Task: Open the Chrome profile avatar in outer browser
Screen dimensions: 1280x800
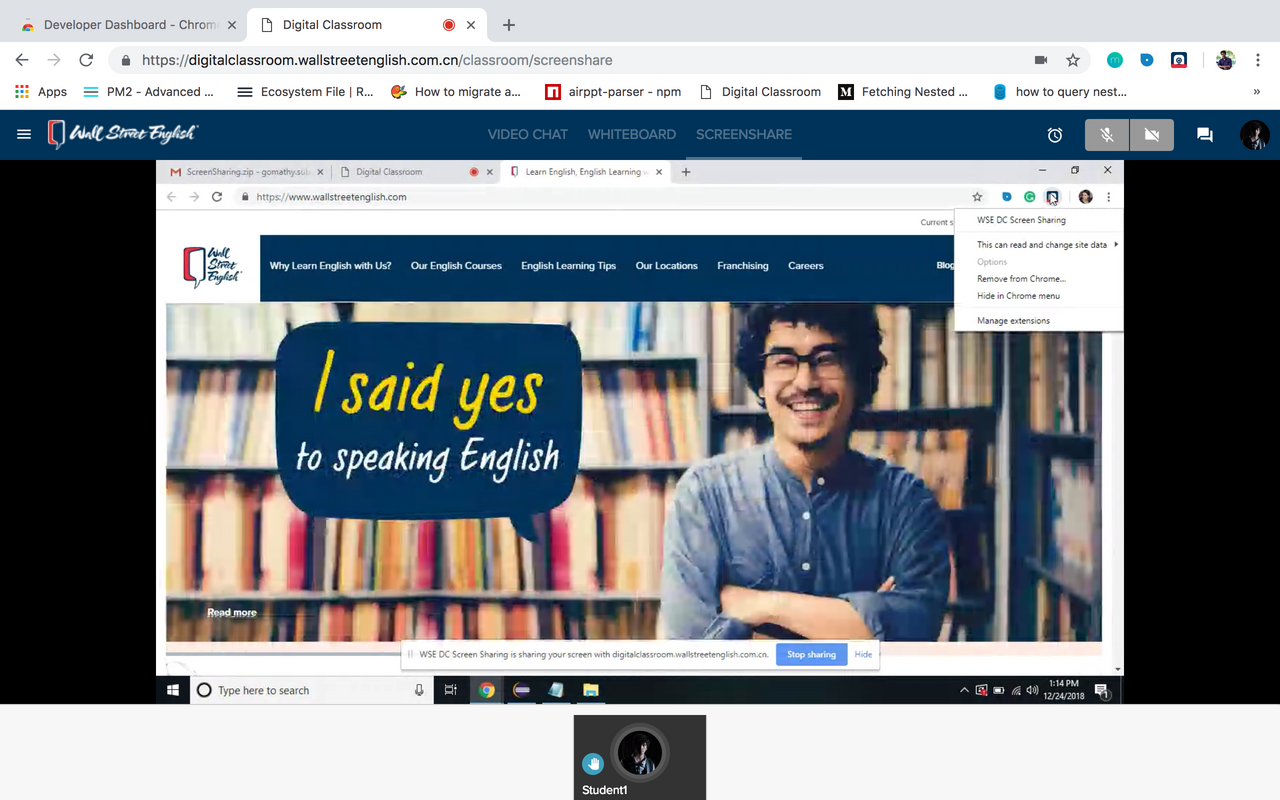Action: click(x=1226, y=60)
